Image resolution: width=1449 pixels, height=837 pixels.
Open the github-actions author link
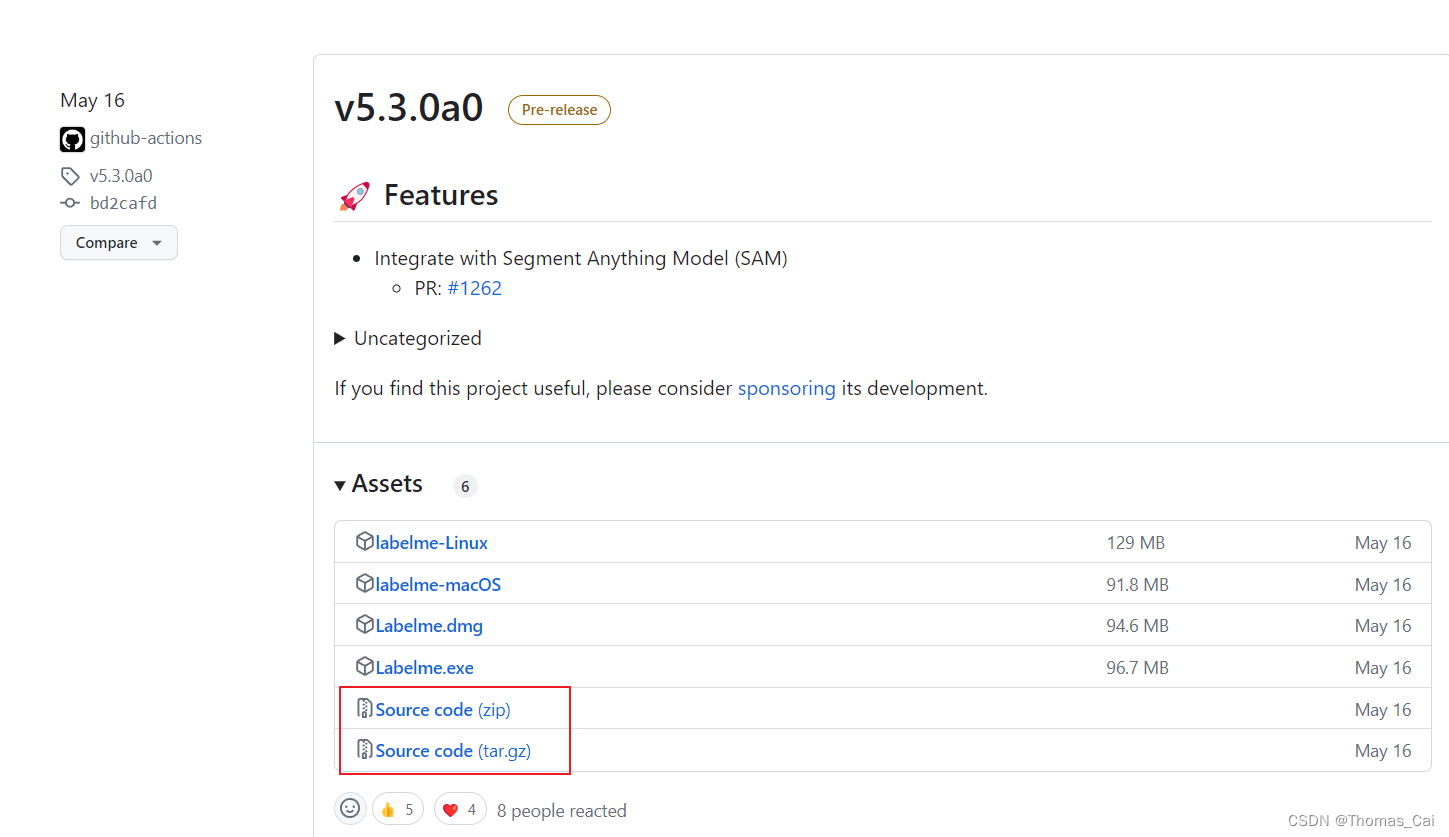[146, 138]
